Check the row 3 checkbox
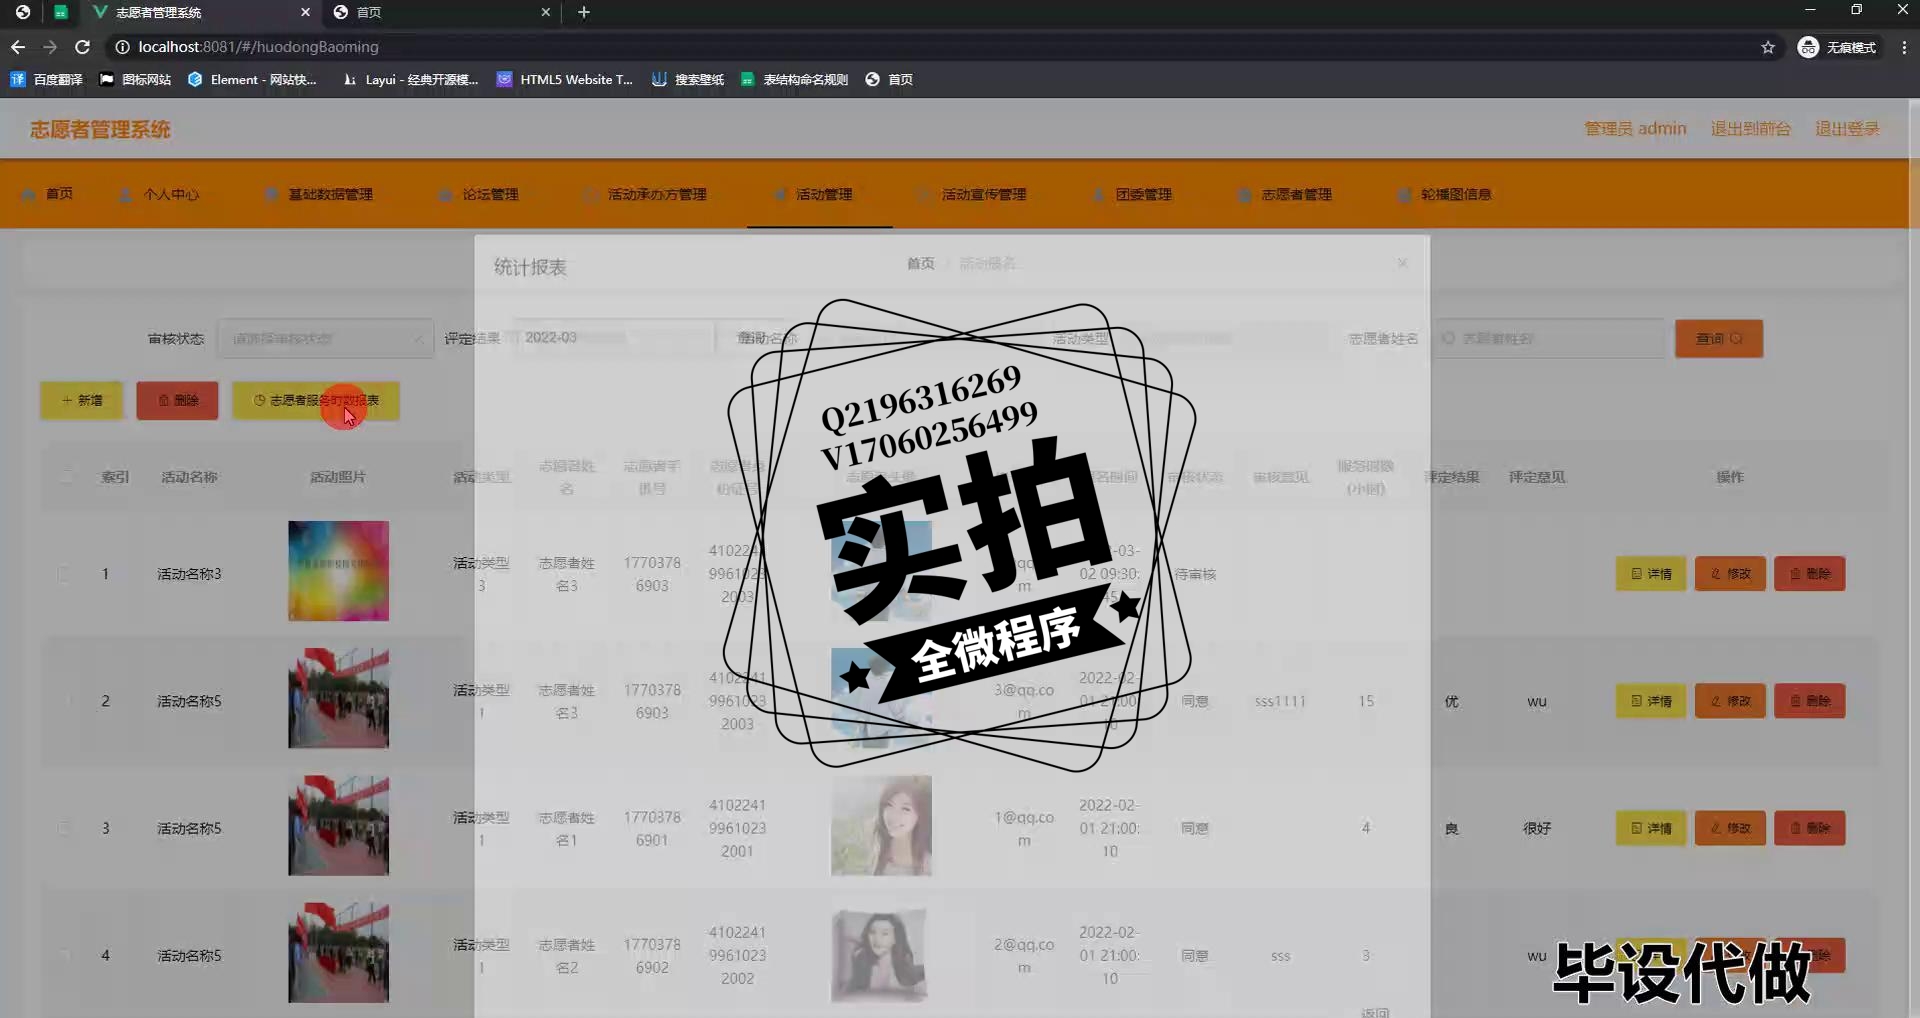 click(x=66, y=828)
